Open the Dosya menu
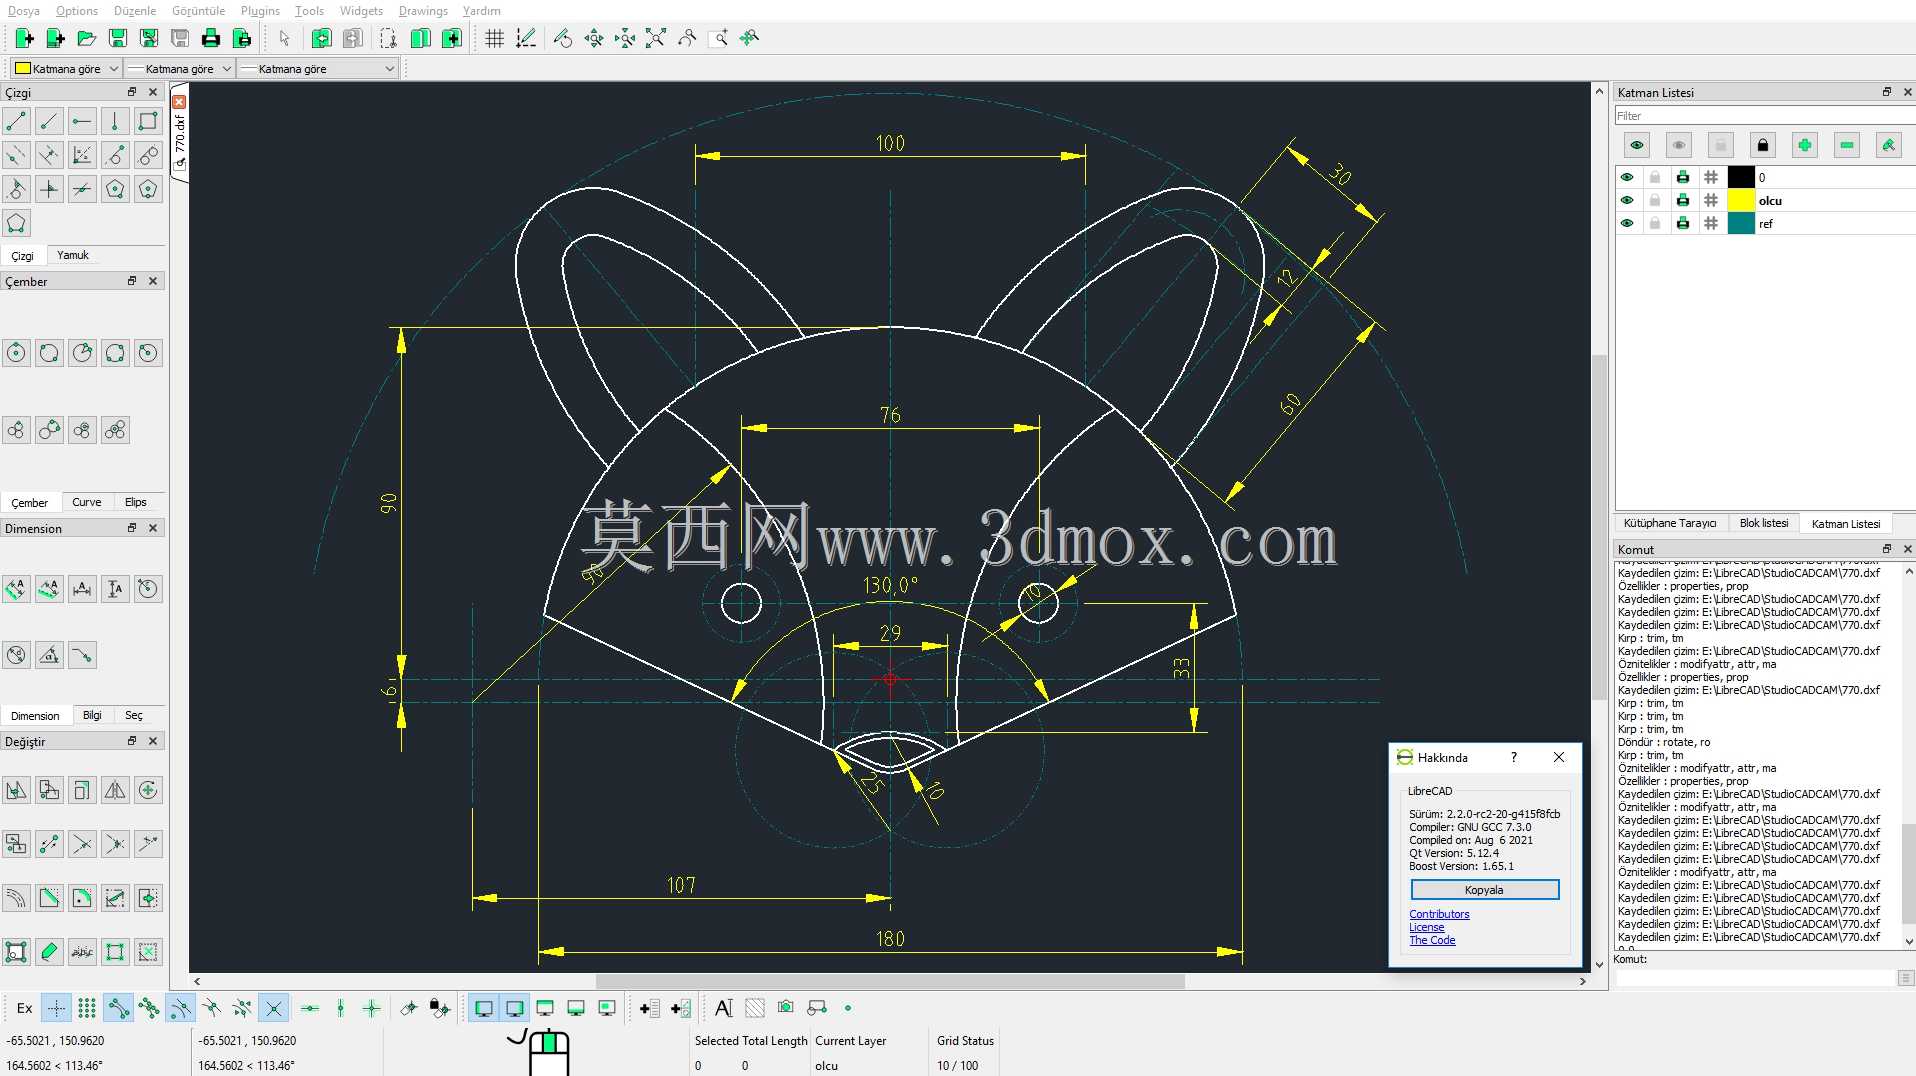Screen dimensions: 1916x1076 (24, 11)
